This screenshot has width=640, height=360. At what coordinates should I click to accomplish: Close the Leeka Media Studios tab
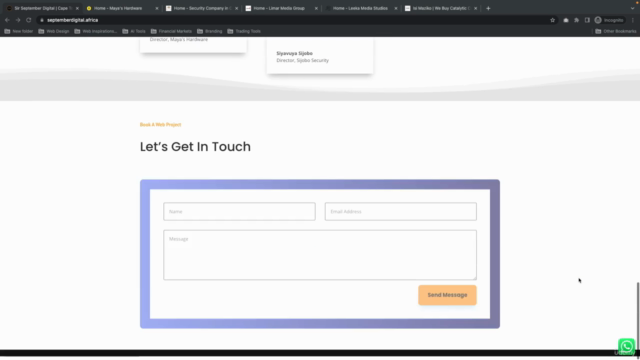[396, 8]
